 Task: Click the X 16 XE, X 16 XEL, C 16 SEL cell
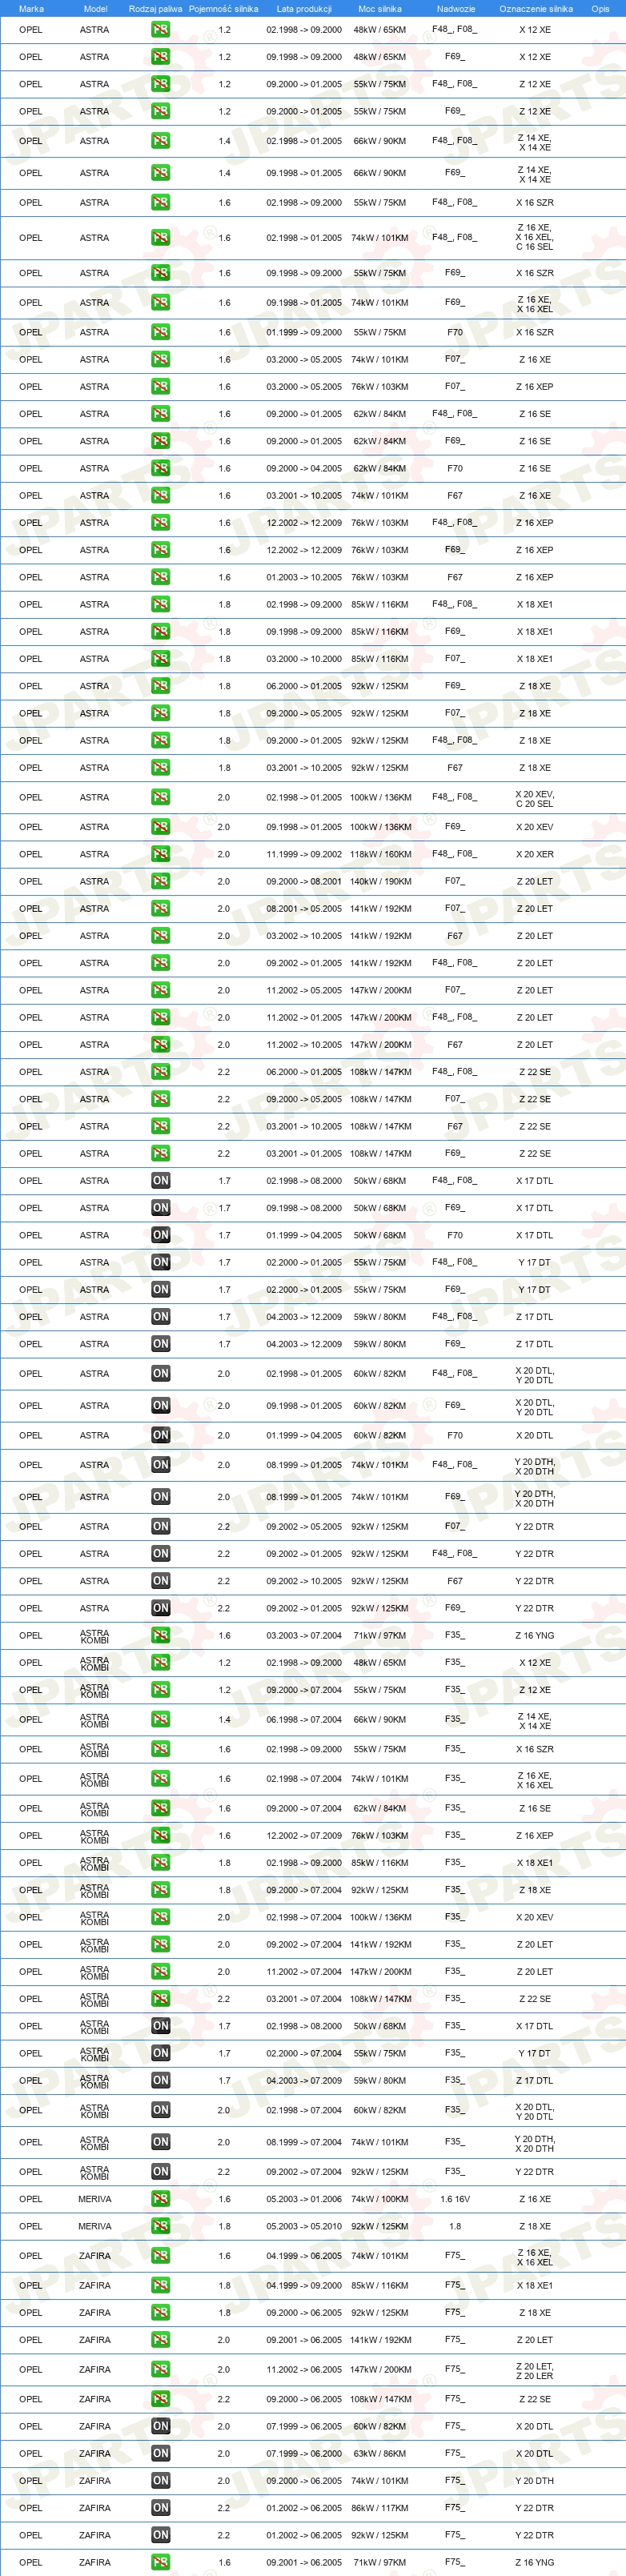pyautogui.click(x=535, y=237)
